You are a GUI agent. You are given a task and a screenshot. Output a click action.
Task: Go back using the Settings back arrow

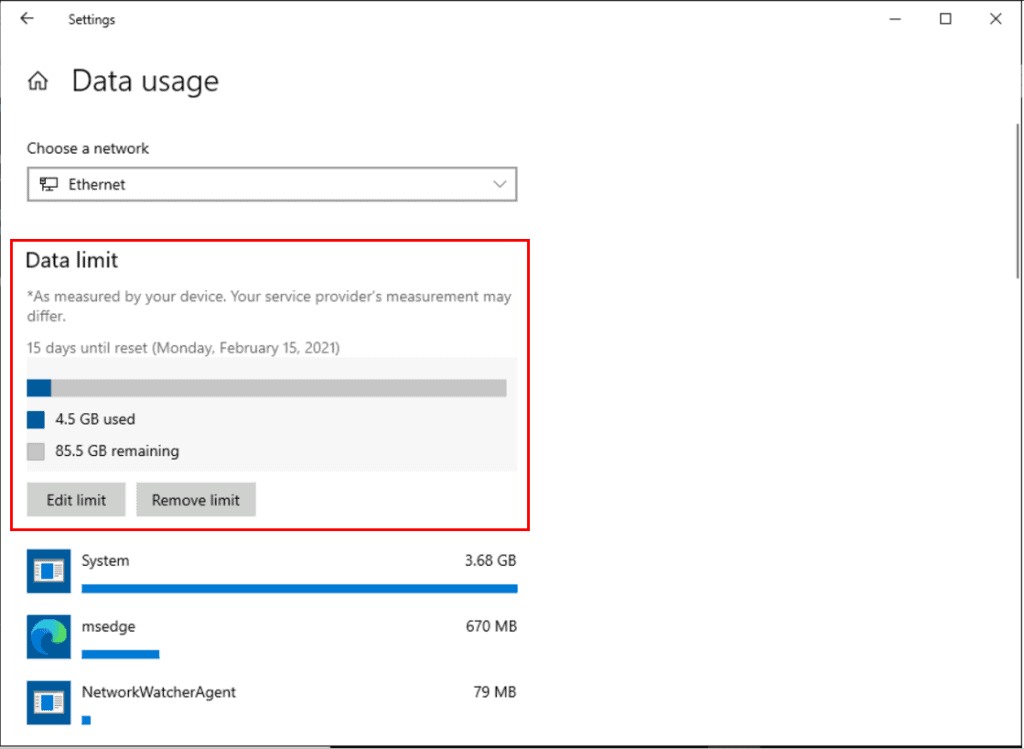tap(27, 19)
